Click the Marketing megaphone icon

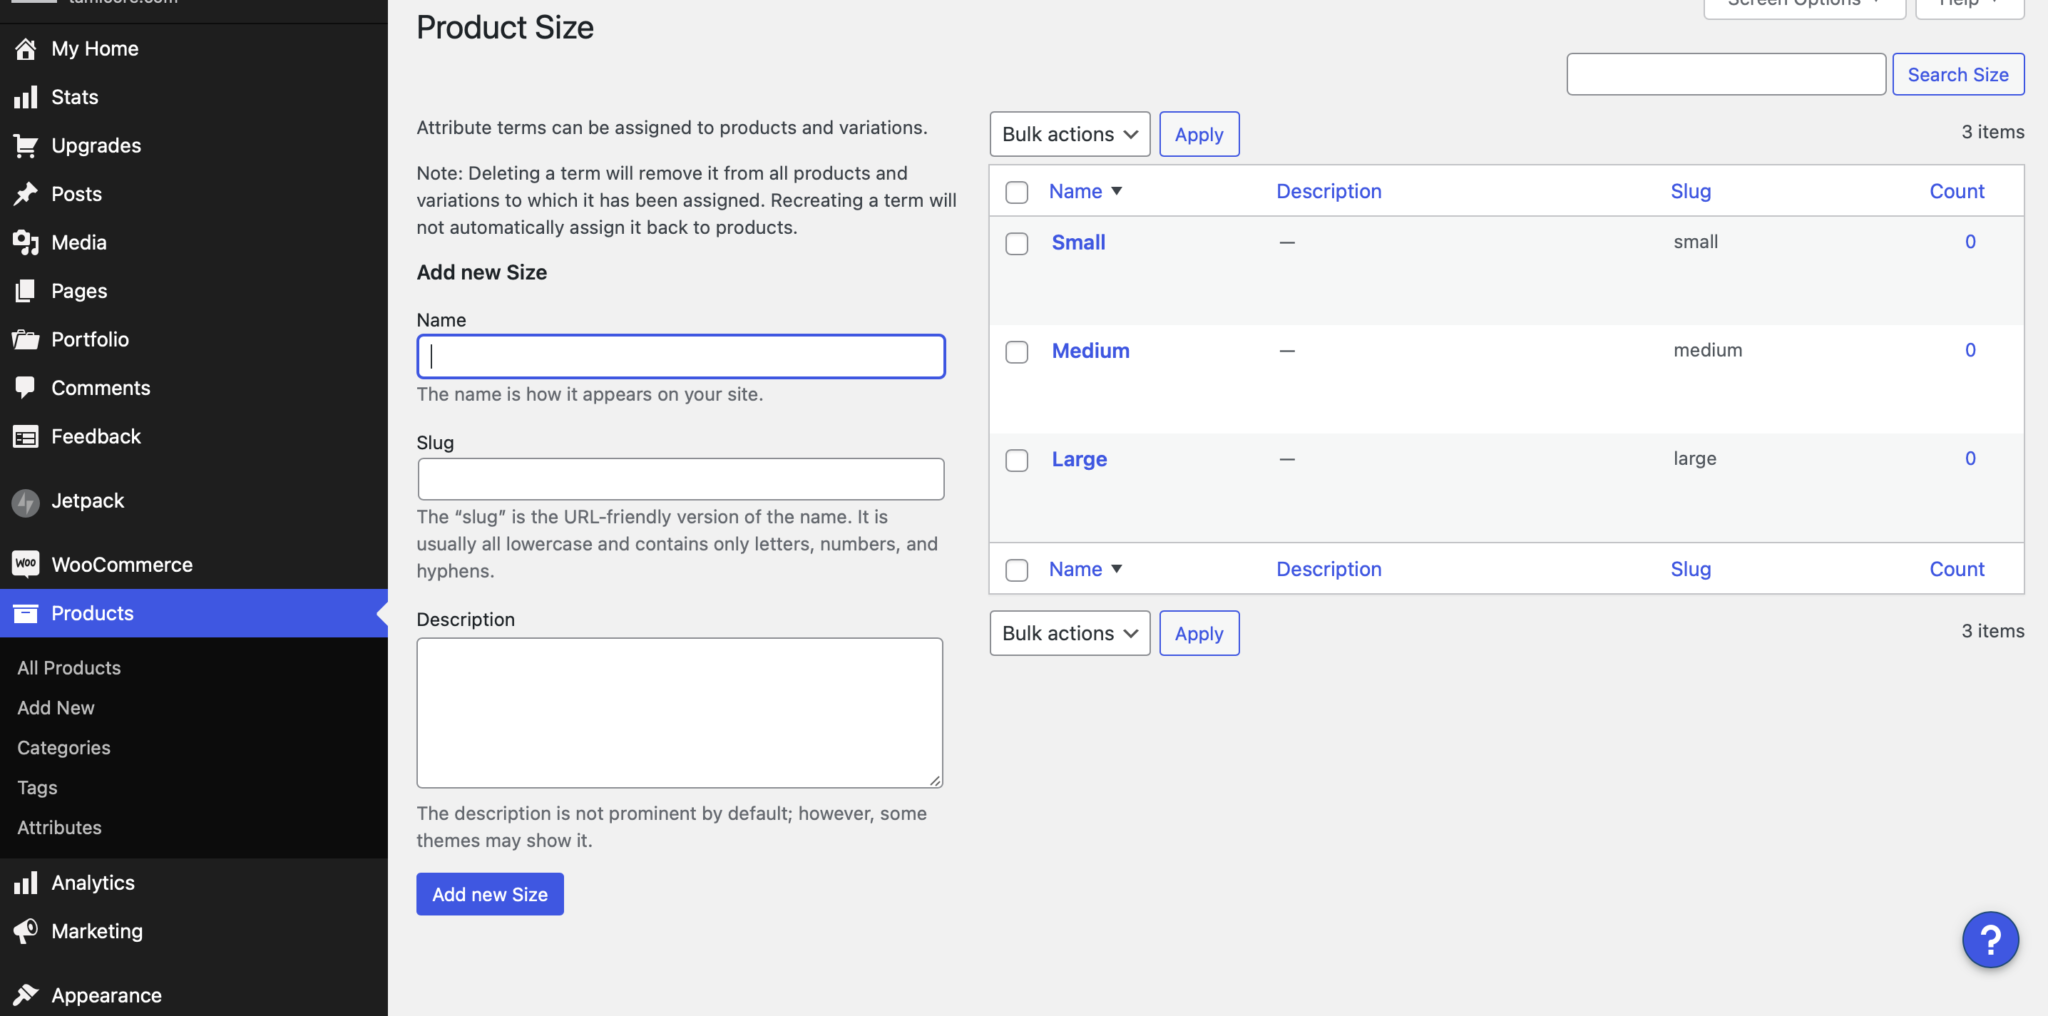coord(26,932)
